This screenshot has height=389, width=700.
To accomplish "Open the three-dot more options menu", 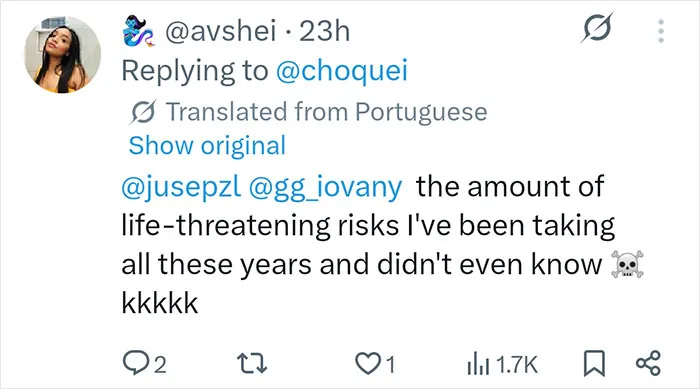I will pyautogui.click(x=661, y=31).
